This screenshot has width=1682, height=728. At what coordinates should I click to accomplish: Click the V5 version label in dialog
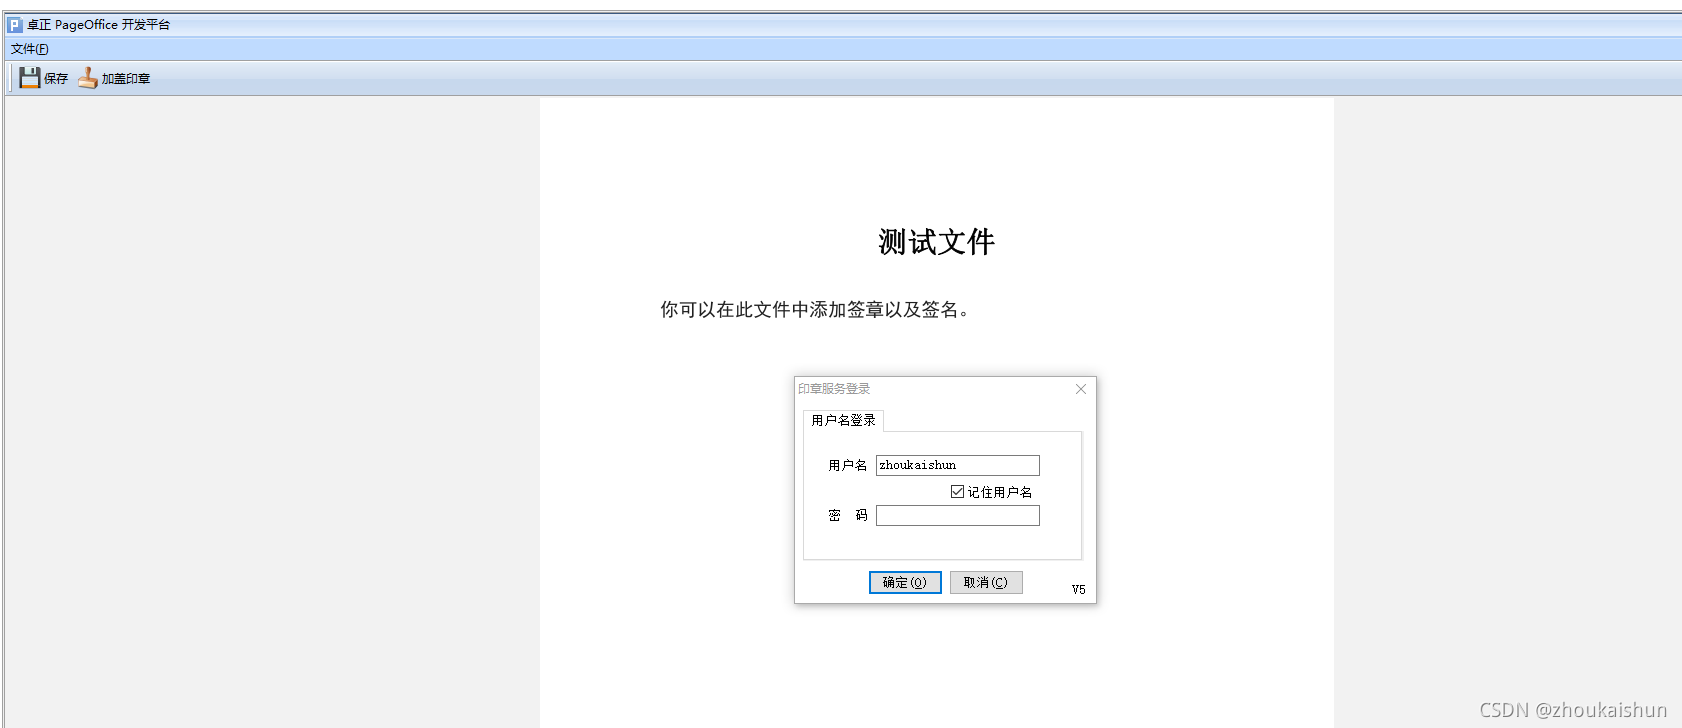pos(1079,589)
